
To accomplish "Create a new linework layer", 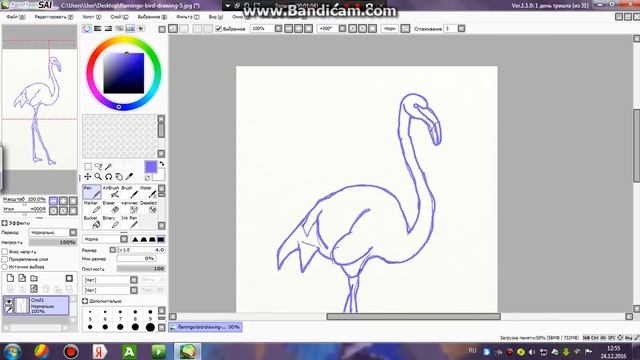I will 22,278.
